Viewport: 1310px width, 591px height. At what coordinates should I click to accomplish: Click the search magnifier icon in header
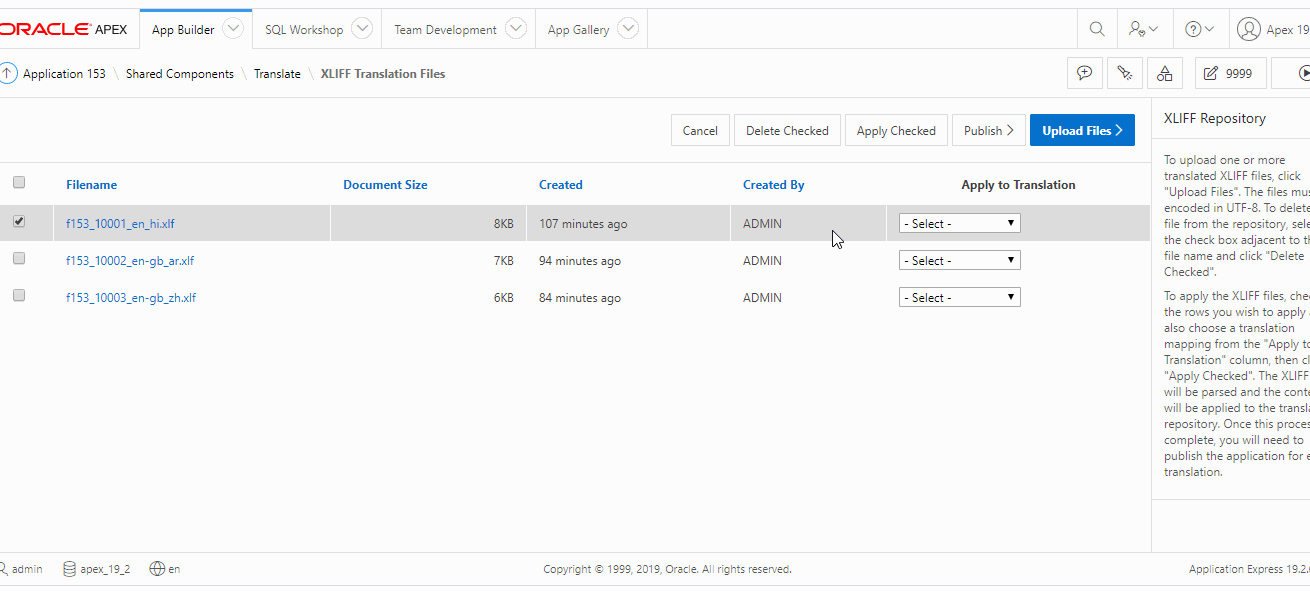point(1097,30)
